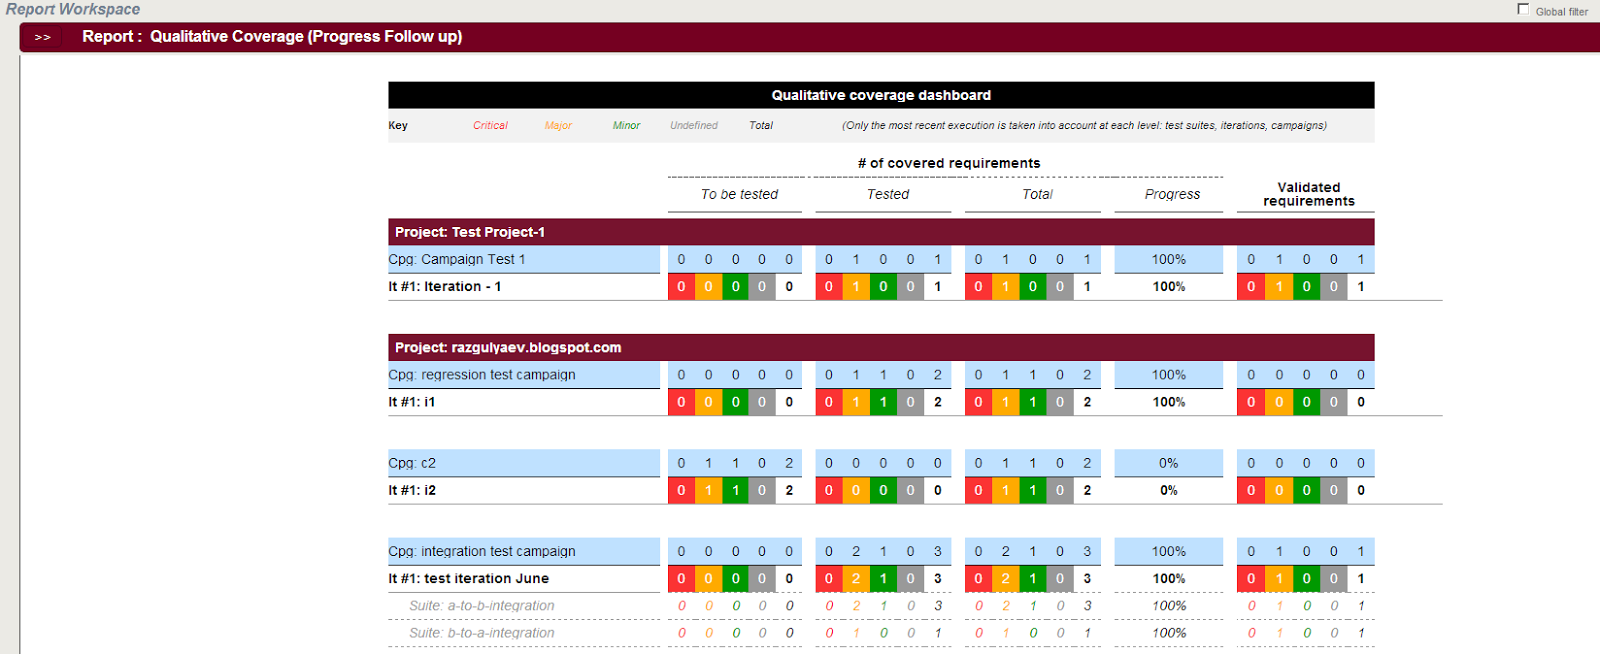This screenshot has width=1600, height=654.
Task: Click the # of covered requirements header
Action: click(x=949, y=163)
